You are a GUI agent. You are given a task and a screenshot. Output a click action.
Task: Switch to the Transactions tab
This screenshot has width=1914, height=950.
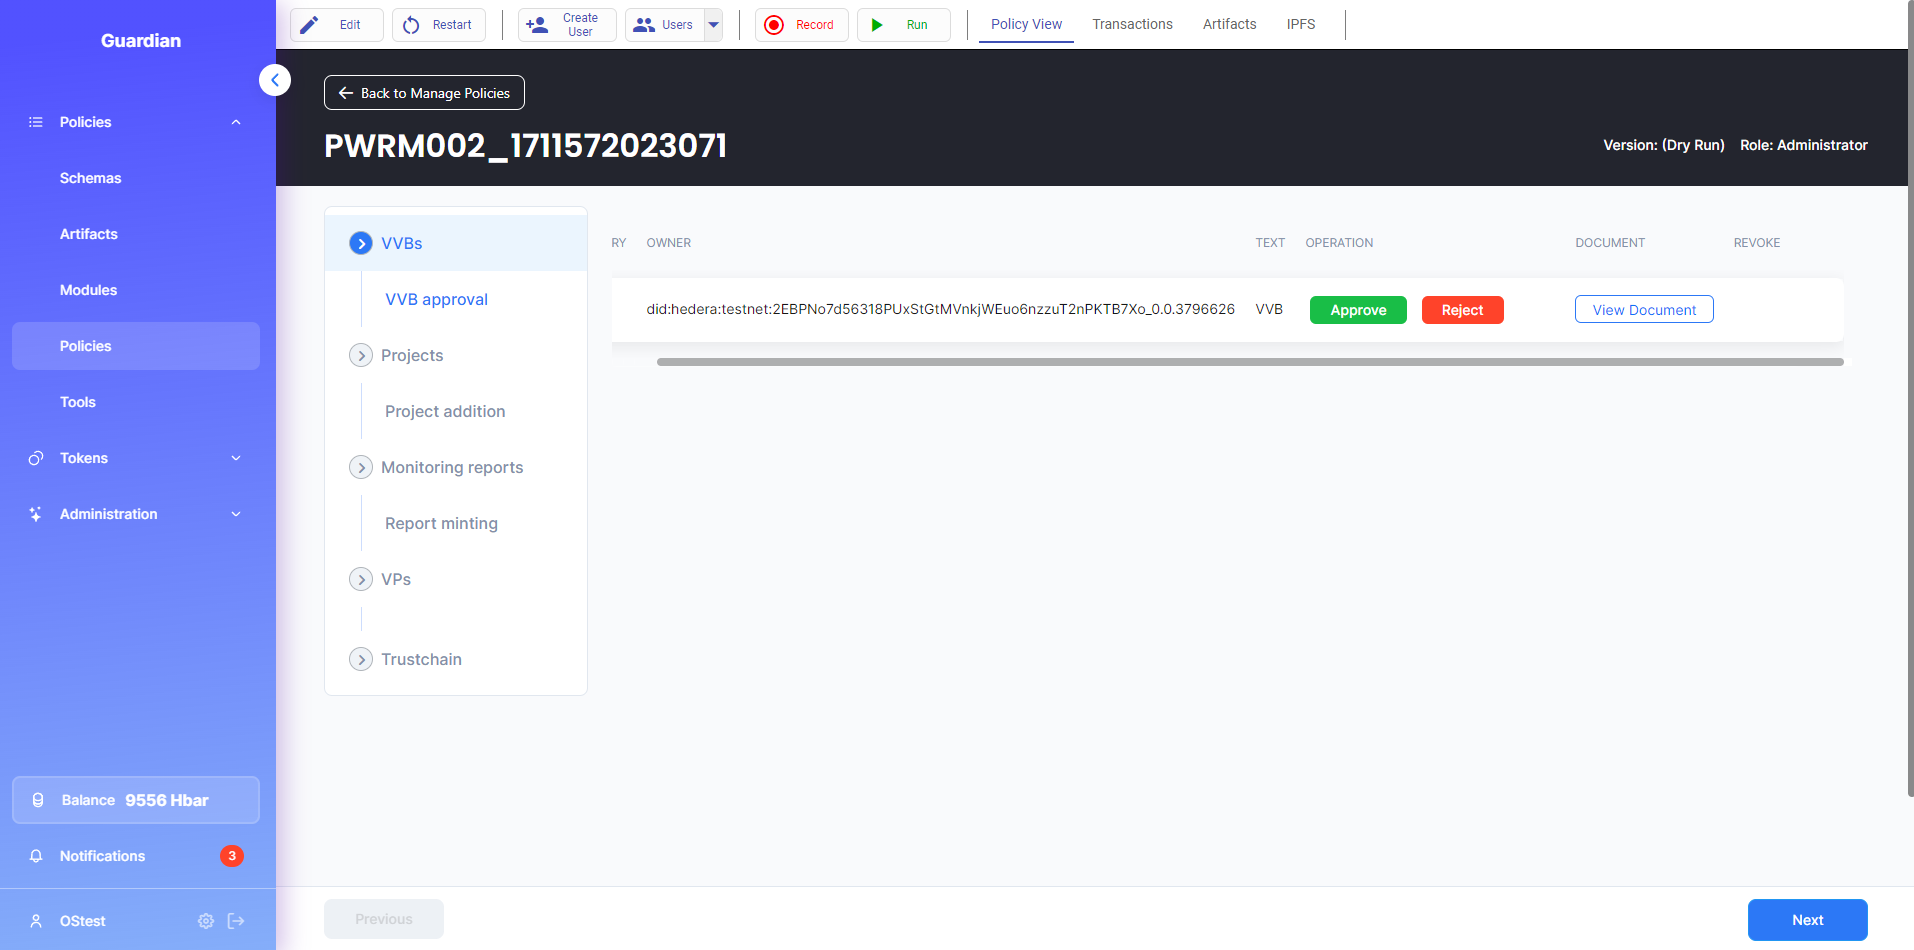[x=1132, y=24]
